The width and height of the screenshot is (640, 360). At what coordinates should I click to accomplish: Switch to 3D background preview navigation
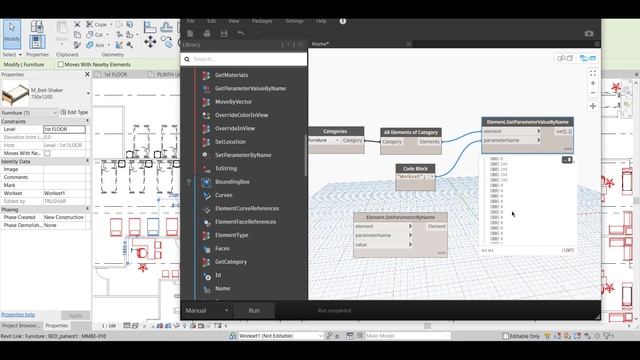[x=565, y=58]
